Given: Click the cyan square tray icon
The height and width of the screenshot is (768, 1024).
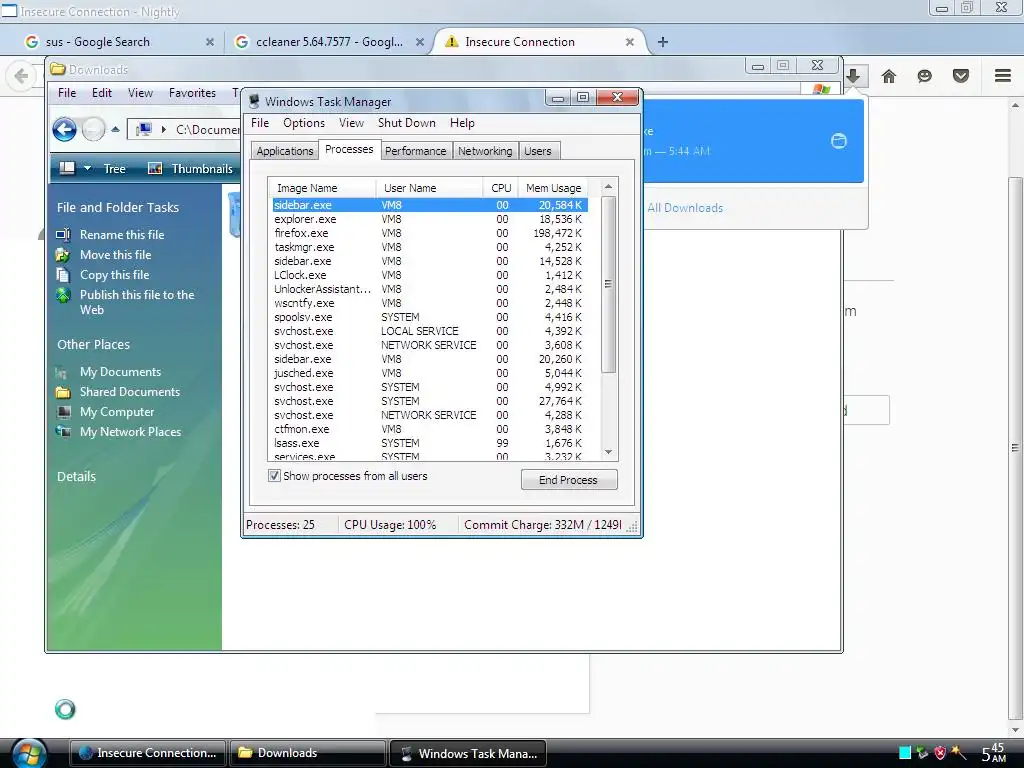Looking at the screenshot, I should pos(904,753).
